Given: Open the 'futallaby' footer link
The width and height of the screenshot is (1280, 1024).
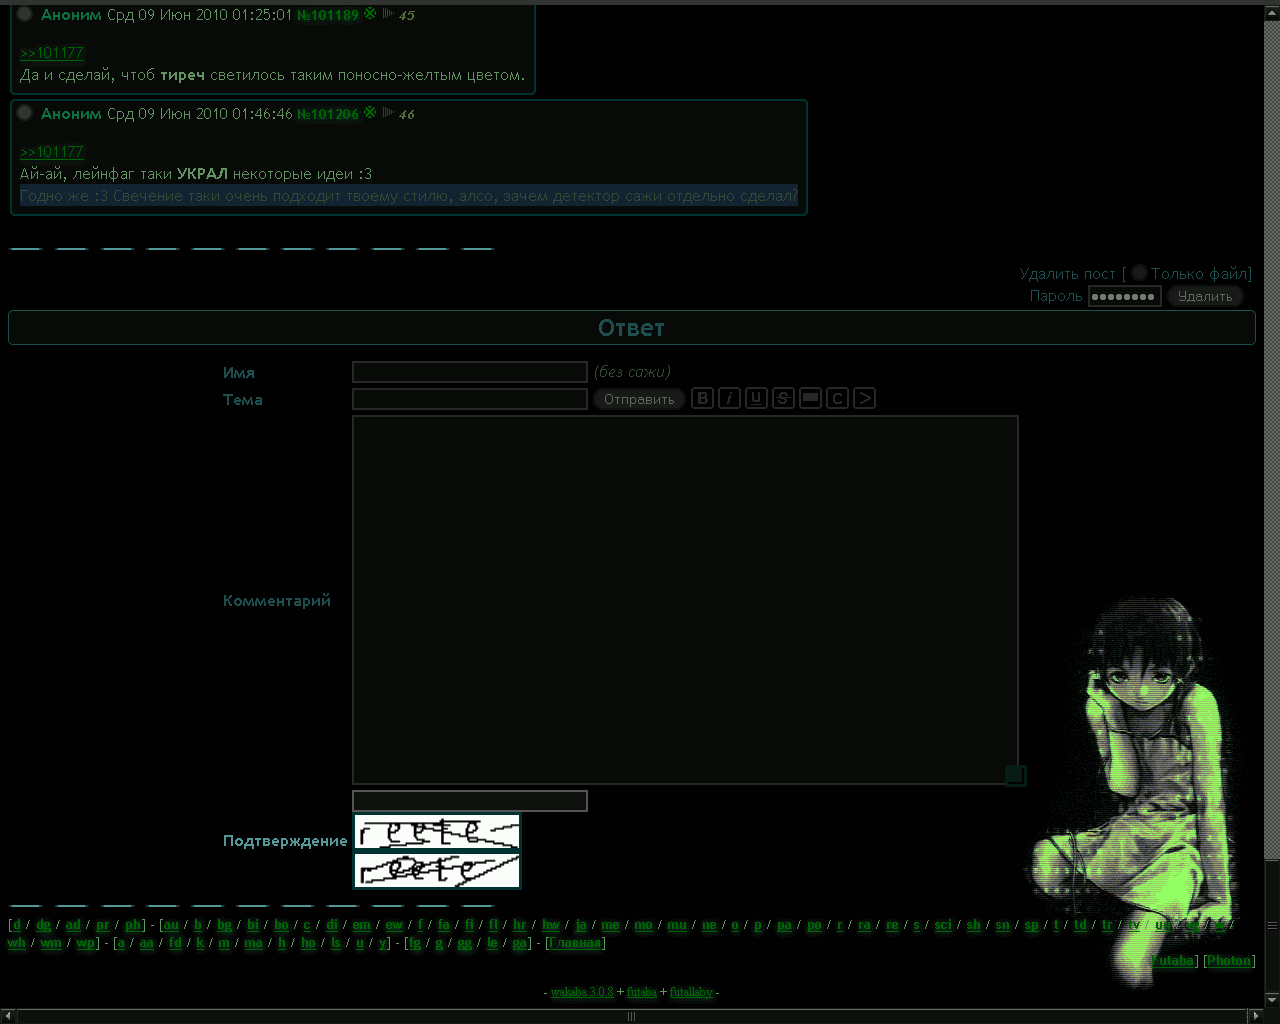Looking at the screenshot, I should 691,992.
